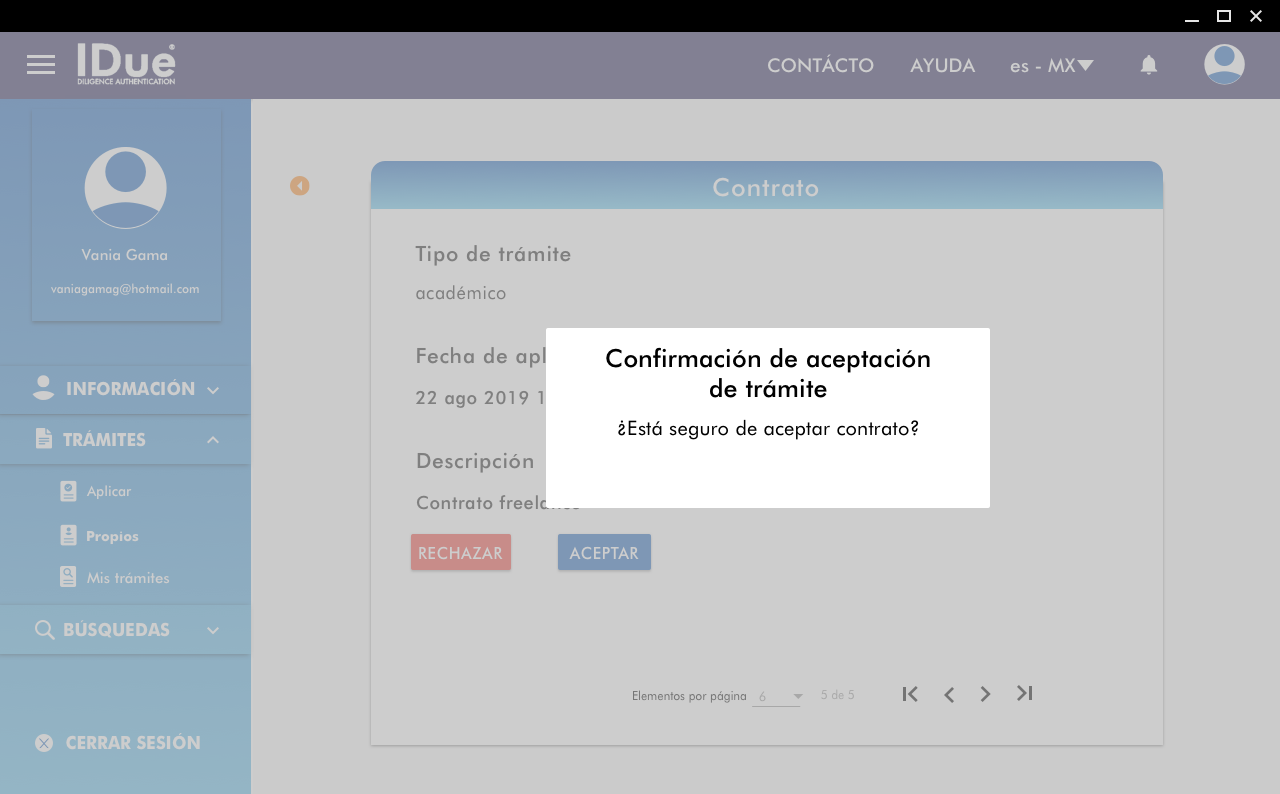
Task: Open Propios in the sidebar
Action: [111, 536]
